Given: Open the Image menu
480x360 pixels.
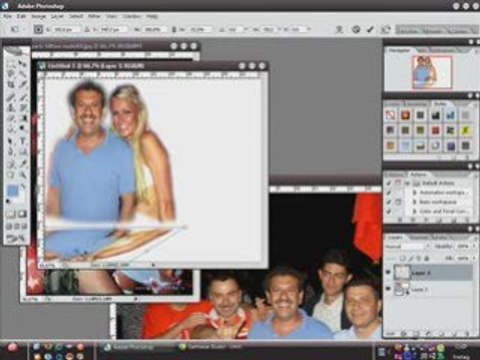Looking at the screenshot, I should 38,16.
